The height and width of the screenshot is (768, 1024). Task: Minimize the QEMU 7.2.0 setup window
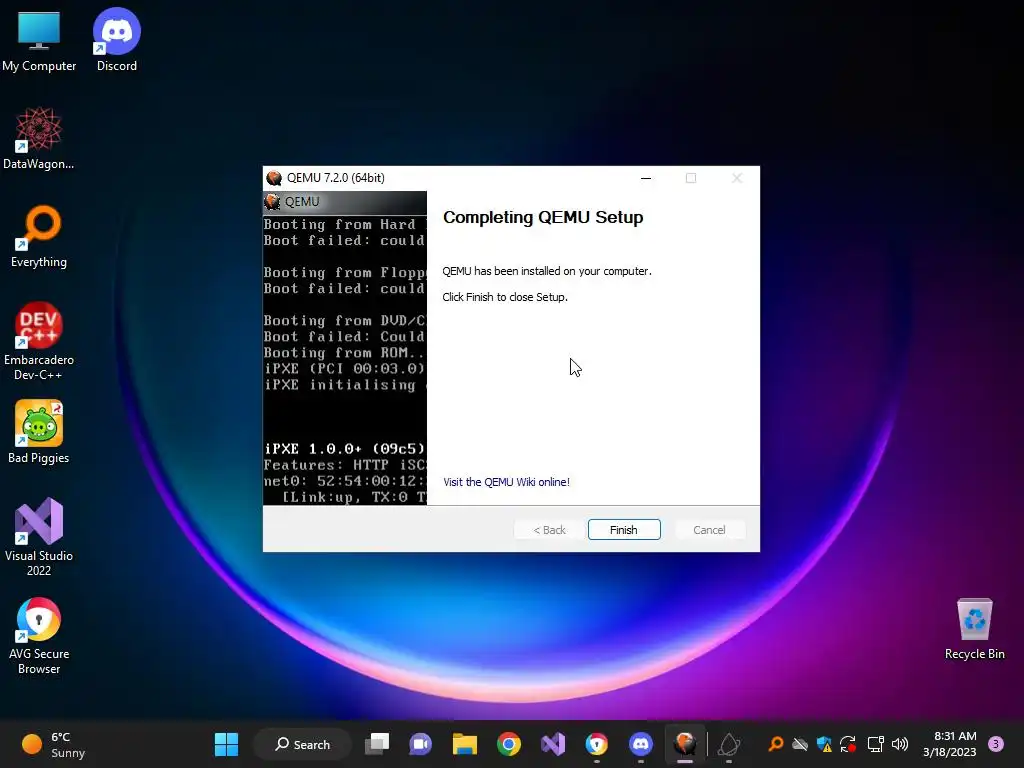(x=646, y=178)
